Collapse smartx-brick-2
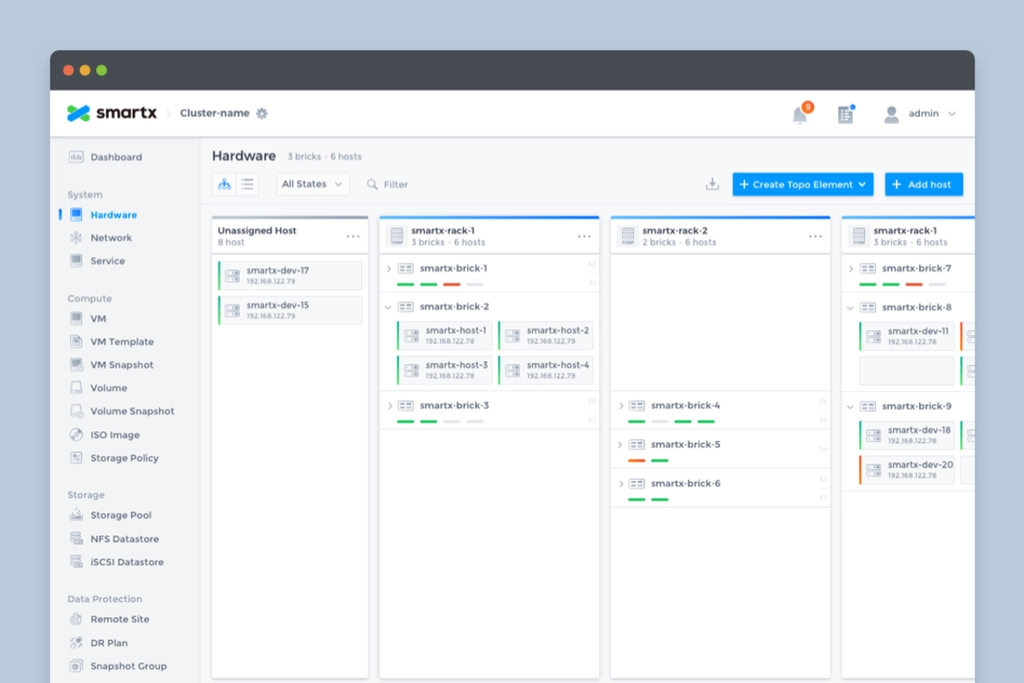This screenshot has height=683, width=1024. coord(389,307)
